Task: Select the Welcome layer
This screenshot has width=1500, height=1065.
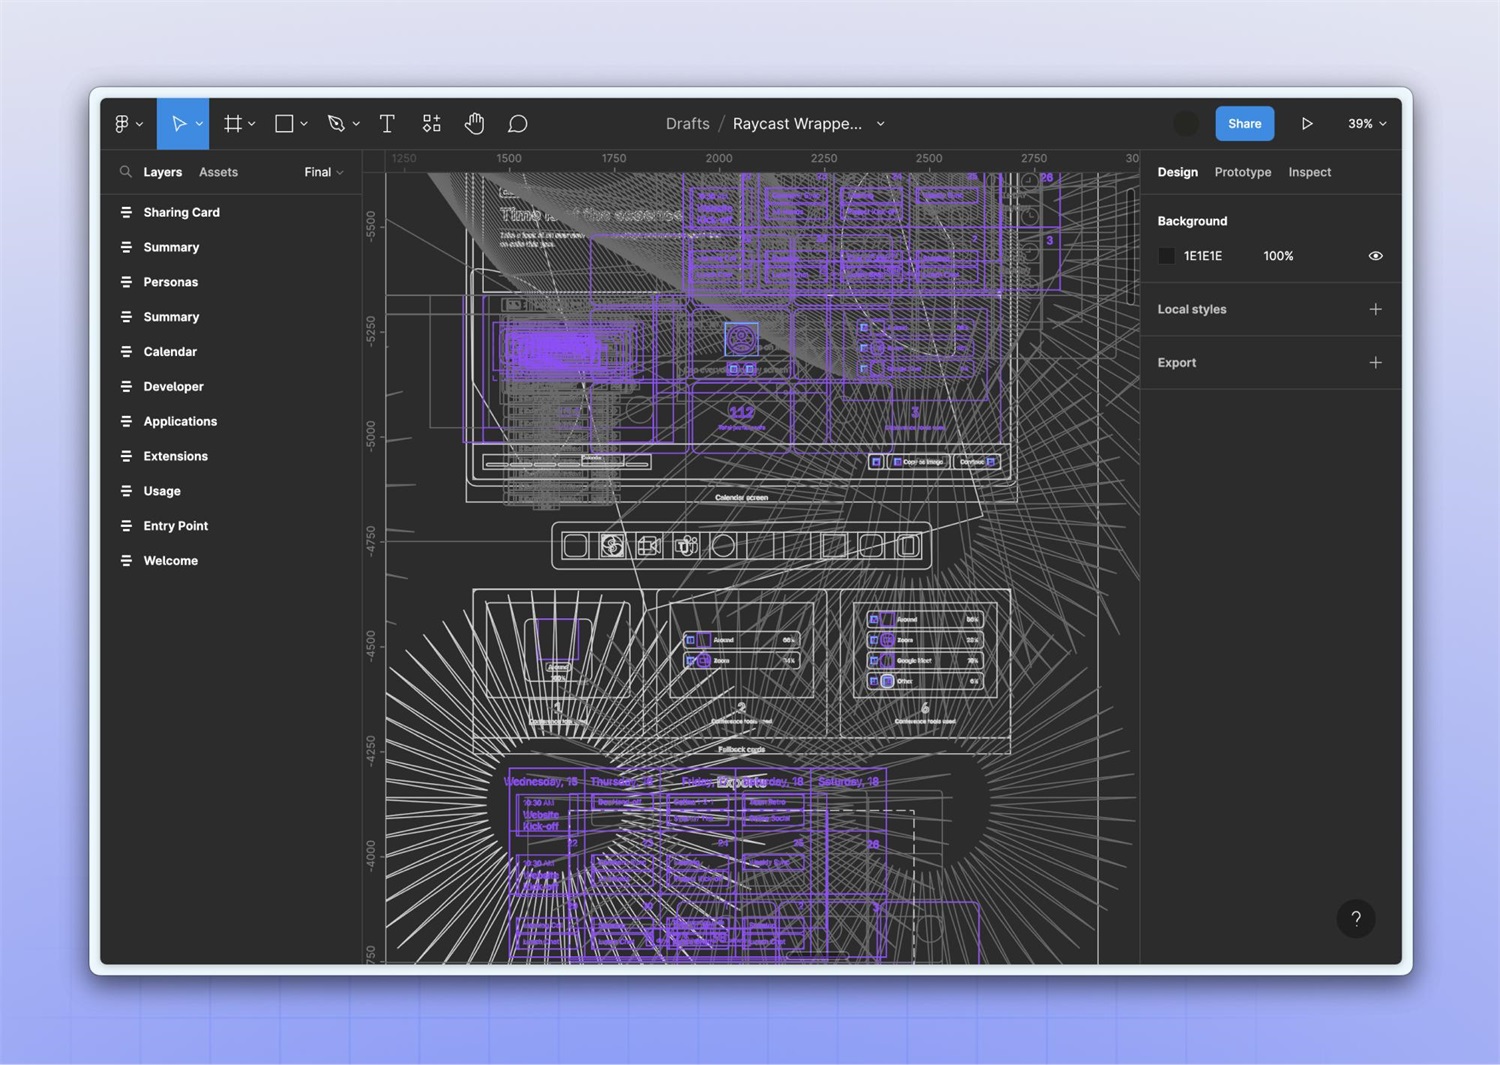Action: 231,561
